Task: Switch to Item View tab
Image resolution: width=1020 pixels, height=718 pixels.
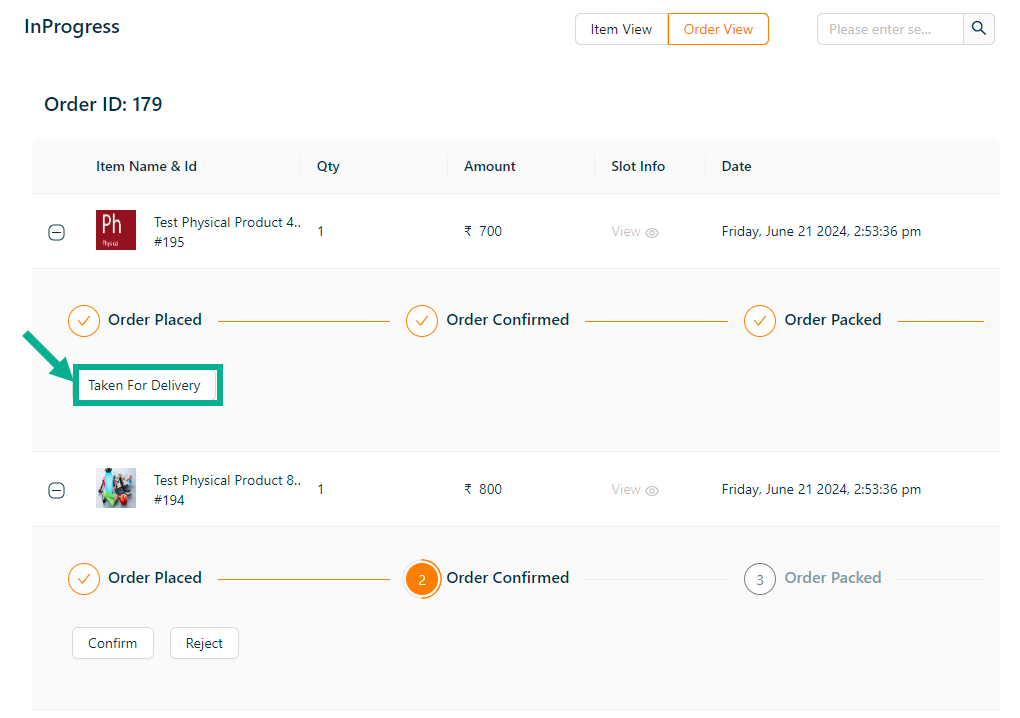Action: (621, 29)
